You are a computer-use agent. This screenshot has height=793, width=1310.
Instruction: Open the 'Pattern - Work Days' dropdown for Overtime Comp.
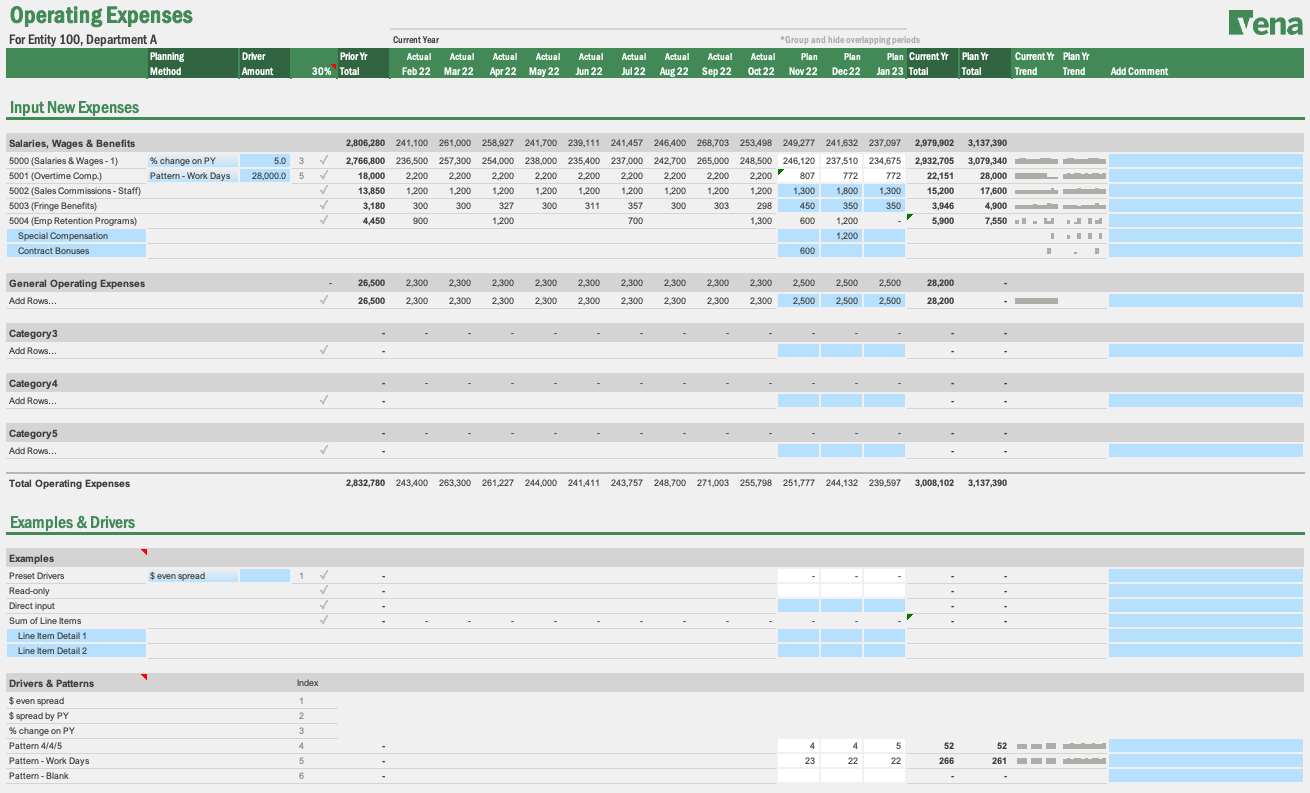(x=192, y=175)
